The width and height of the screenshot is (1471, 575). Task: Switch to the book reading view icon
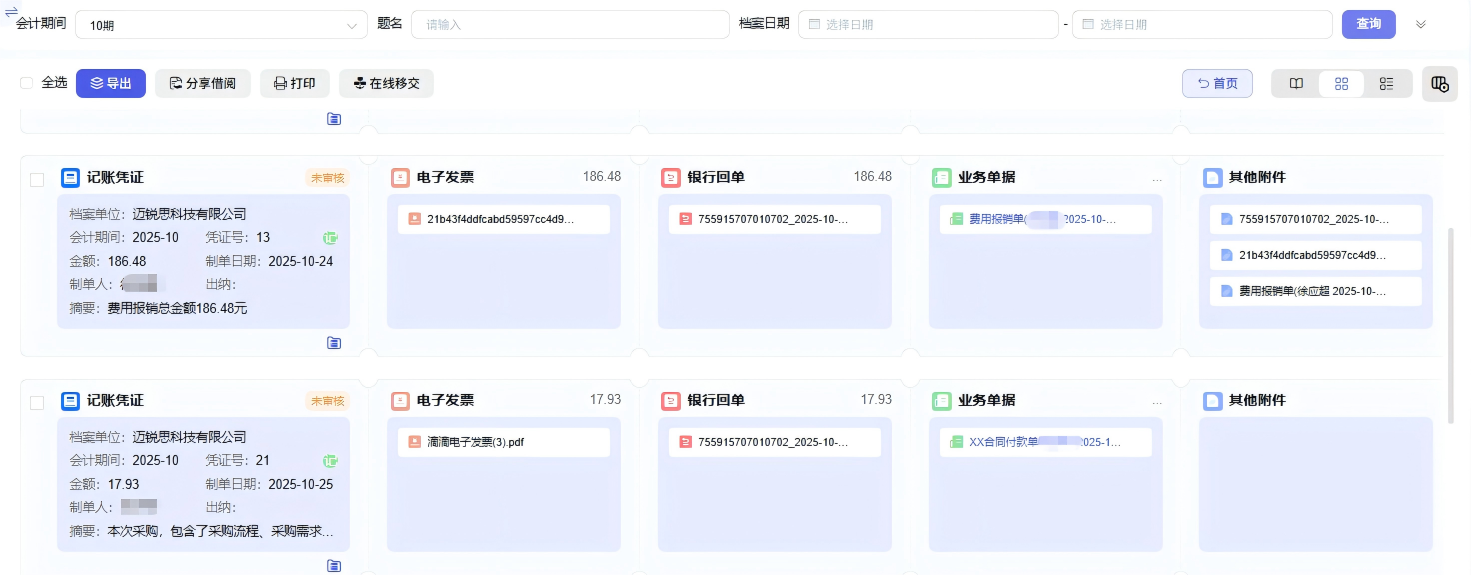[x=1296, y=84]
